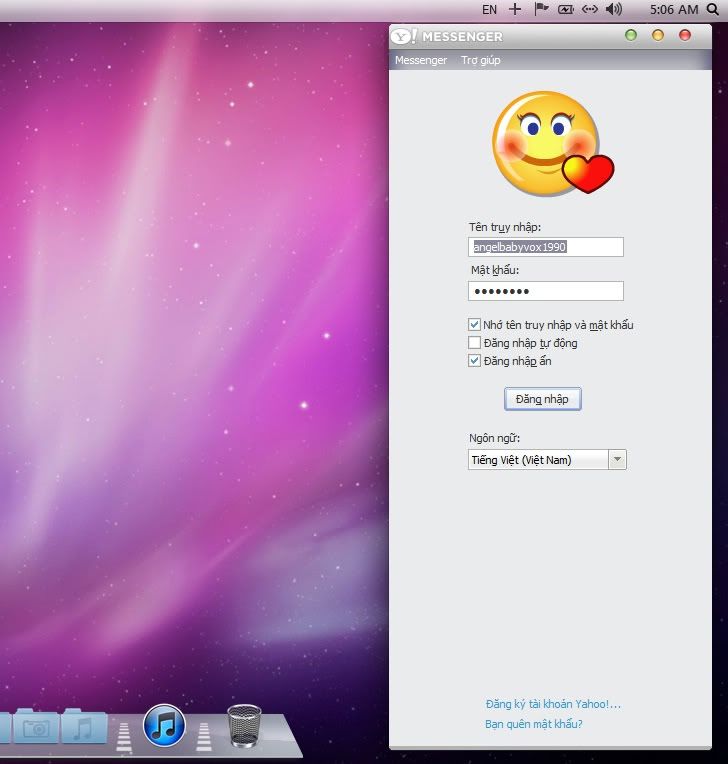
Task: Click the network connection tray icon
Action: point(590,10)
